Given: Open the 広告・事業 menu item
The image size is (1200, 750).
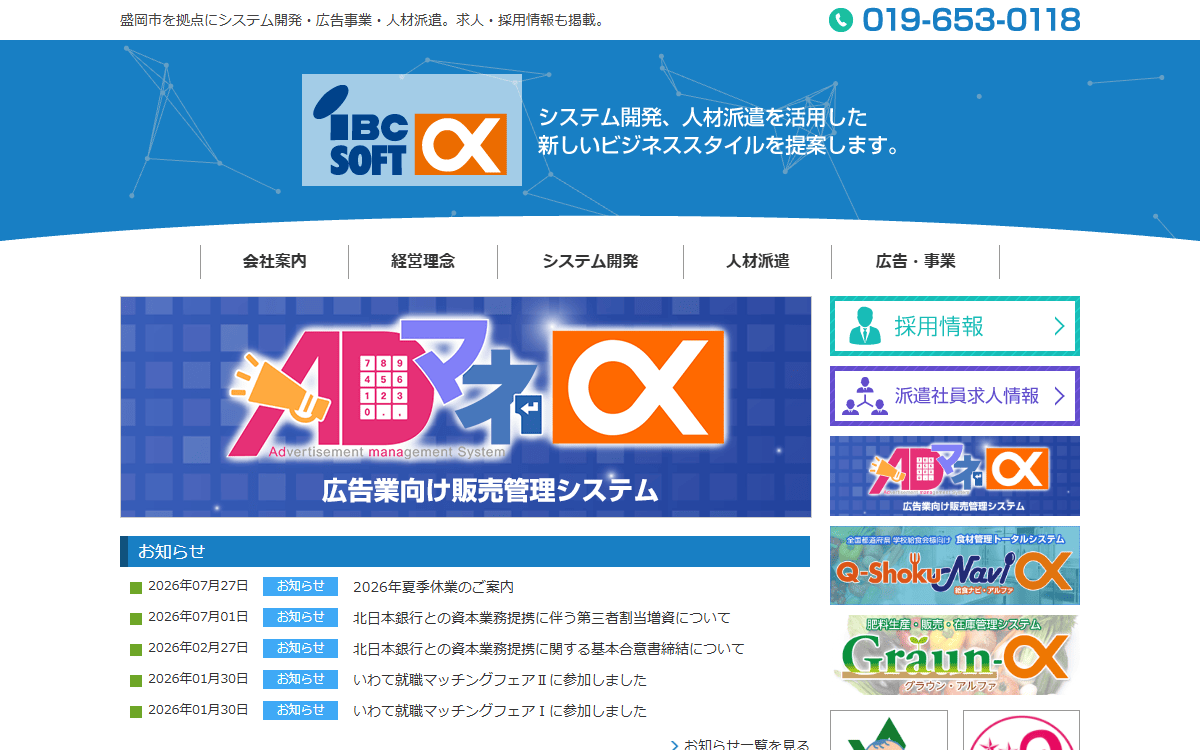Looking at the screenshot, I should click(915, 261).
